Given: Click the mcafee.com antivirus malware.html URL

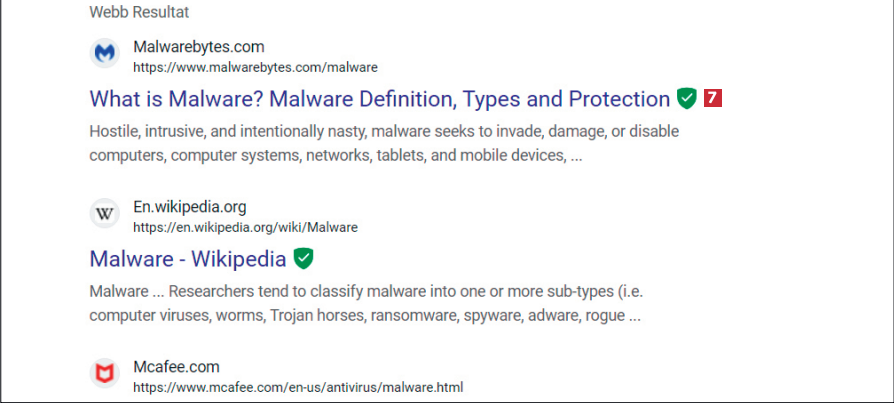Looking at the screenshot, I should click(x=298, y=387).
